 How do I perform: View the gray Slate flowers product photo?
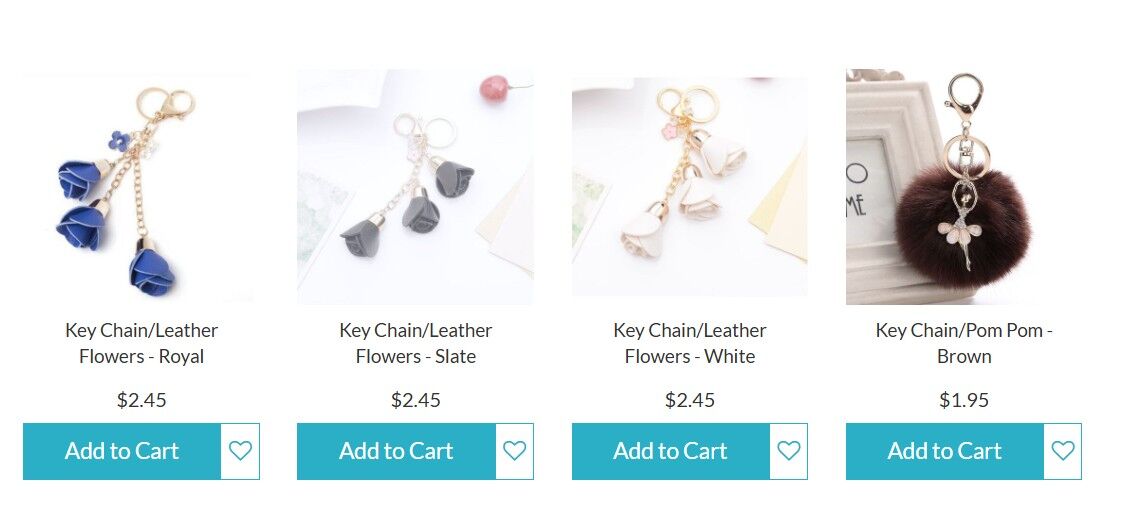click(x=415, y=187)
